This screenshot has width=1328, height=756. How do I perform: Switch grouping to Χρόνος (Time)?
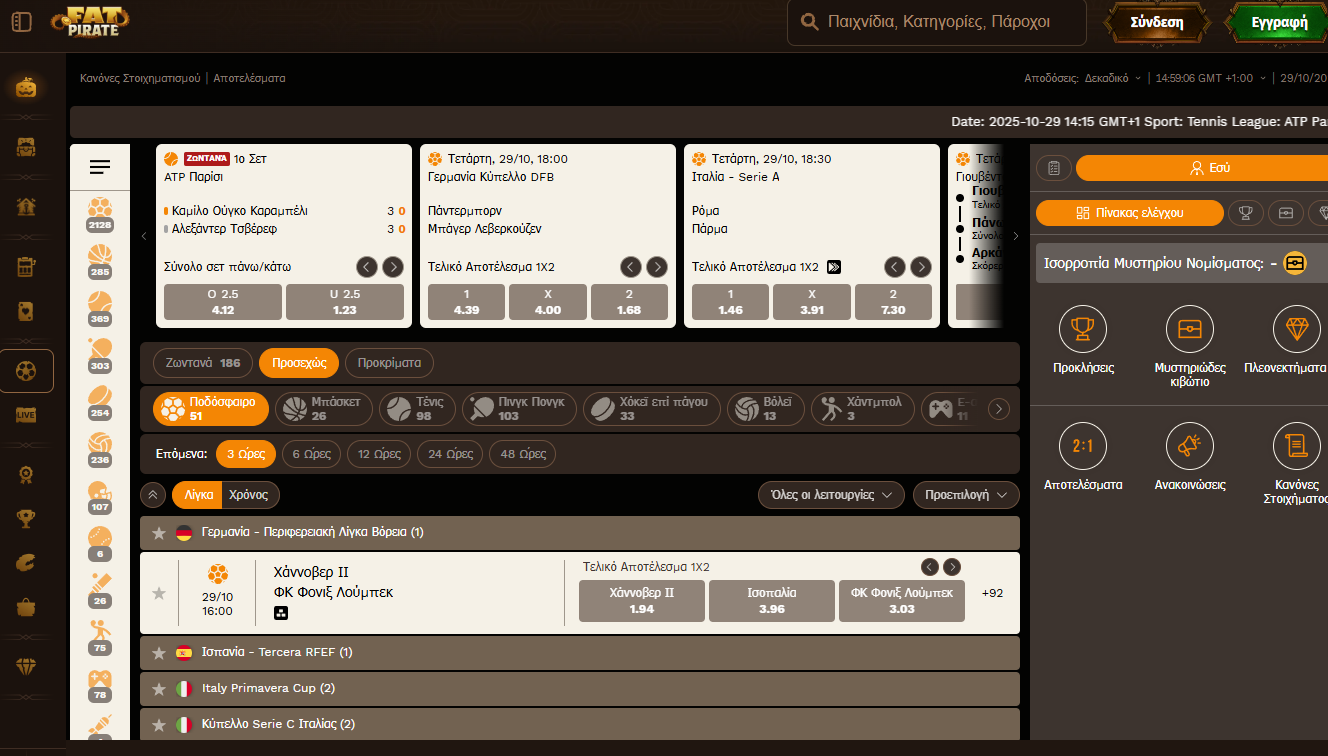tap(250, 495)
